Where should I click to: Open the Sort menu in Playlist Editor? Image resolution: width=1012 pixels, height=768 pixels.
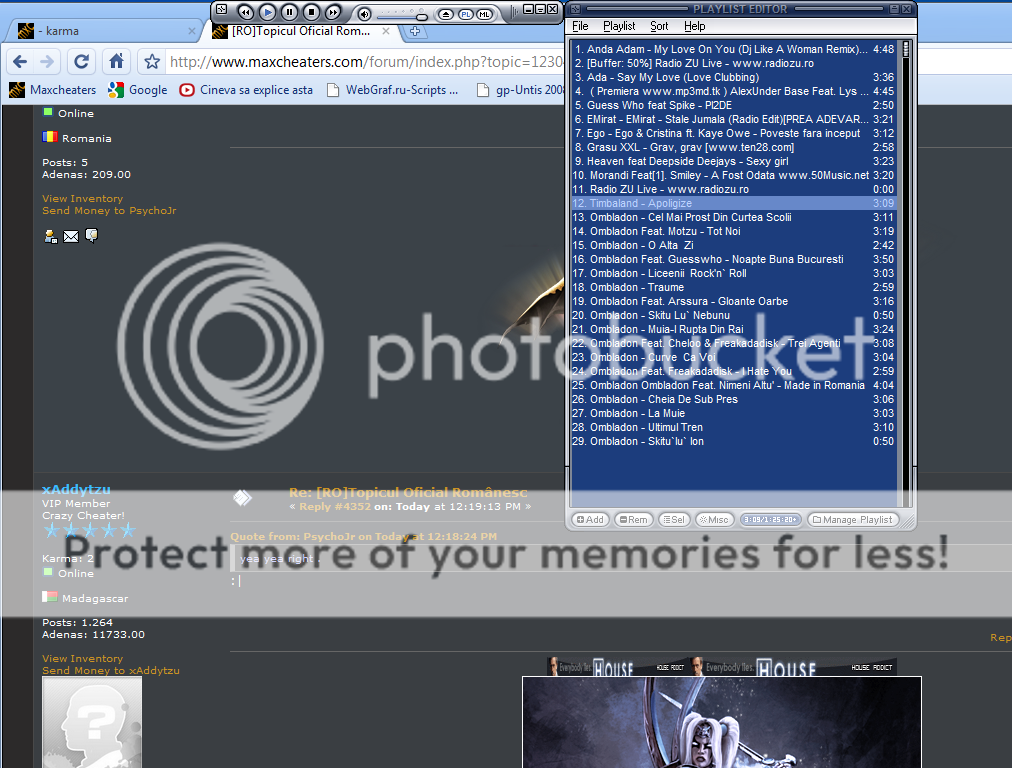659,26
